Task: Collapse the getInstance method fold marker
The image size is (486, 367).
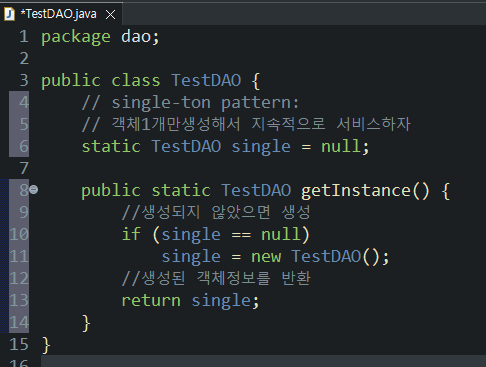Action: 33,190
